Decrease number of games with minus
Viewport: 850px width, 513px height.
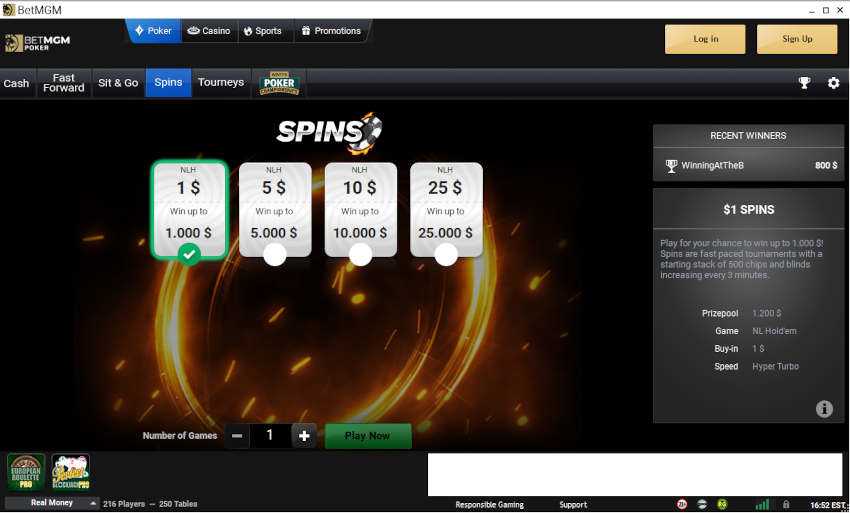pyautogui.click(x=237, y=436)
